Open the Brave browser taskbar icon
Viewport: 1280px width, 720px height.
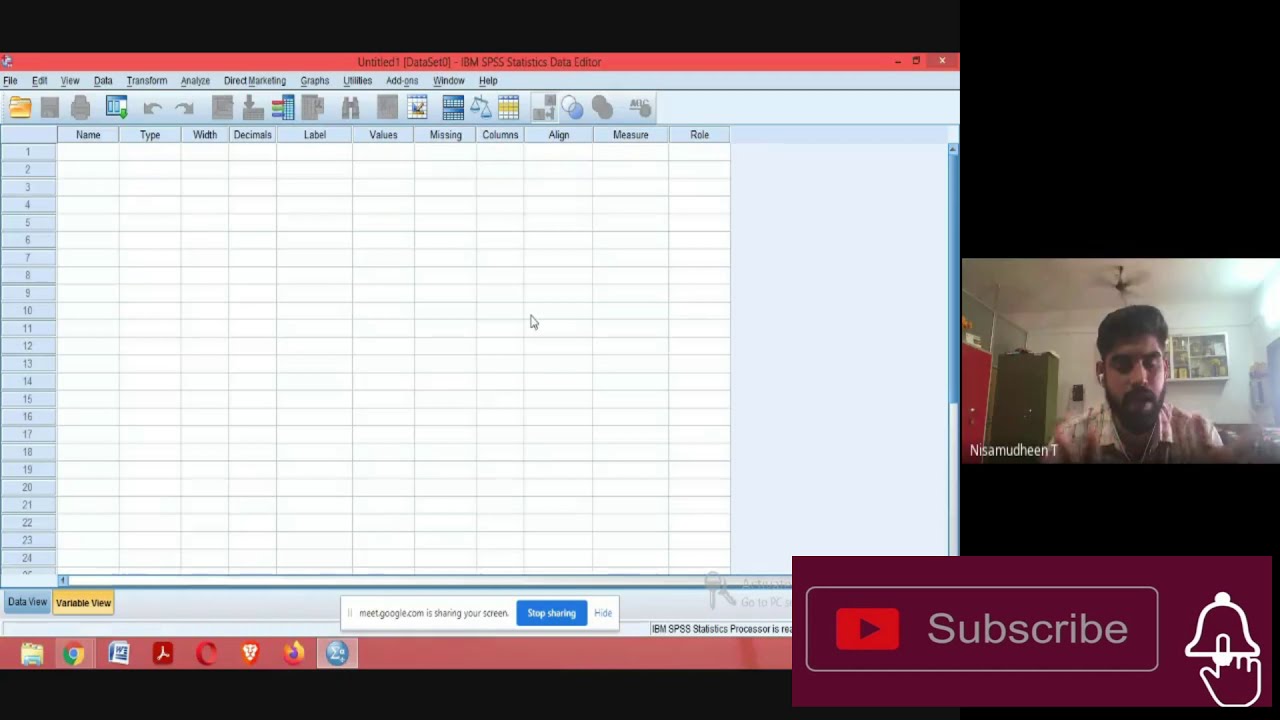click(x=250, y=655)
